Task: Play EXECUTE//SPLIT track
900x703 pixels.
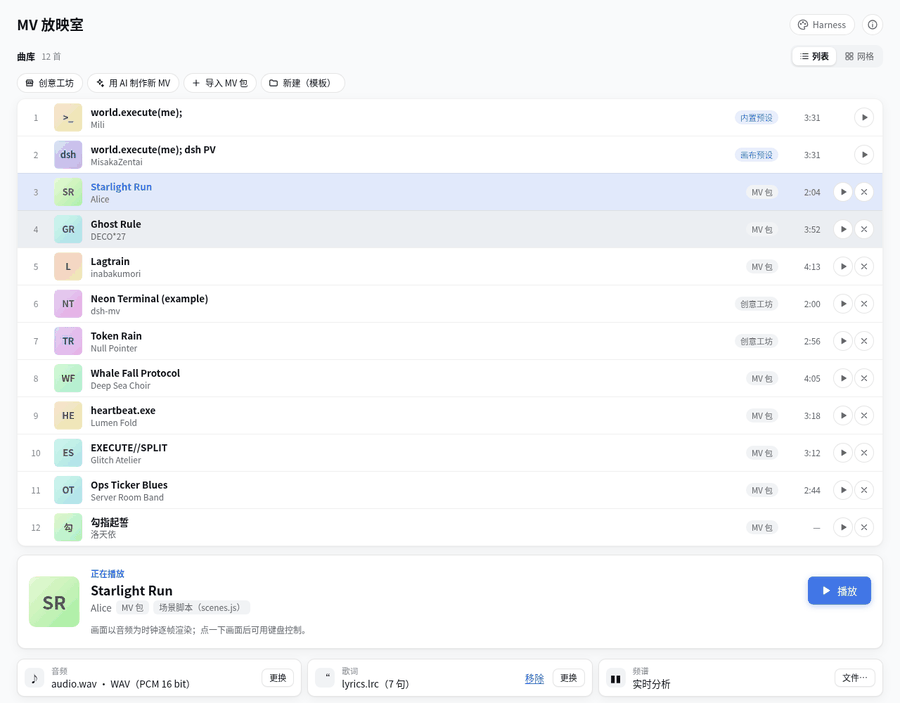Action: coord(843,453)
